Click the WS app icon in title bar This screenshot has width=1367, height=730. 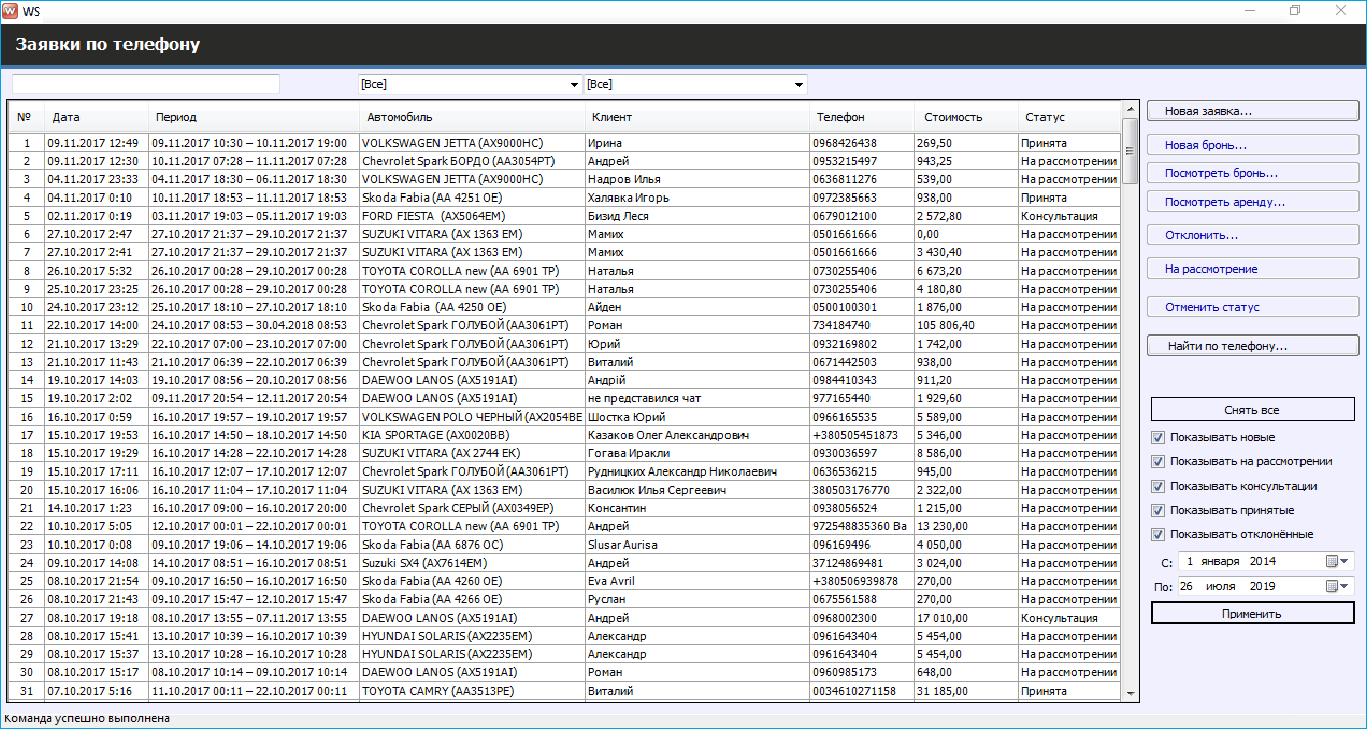(11, 11)
